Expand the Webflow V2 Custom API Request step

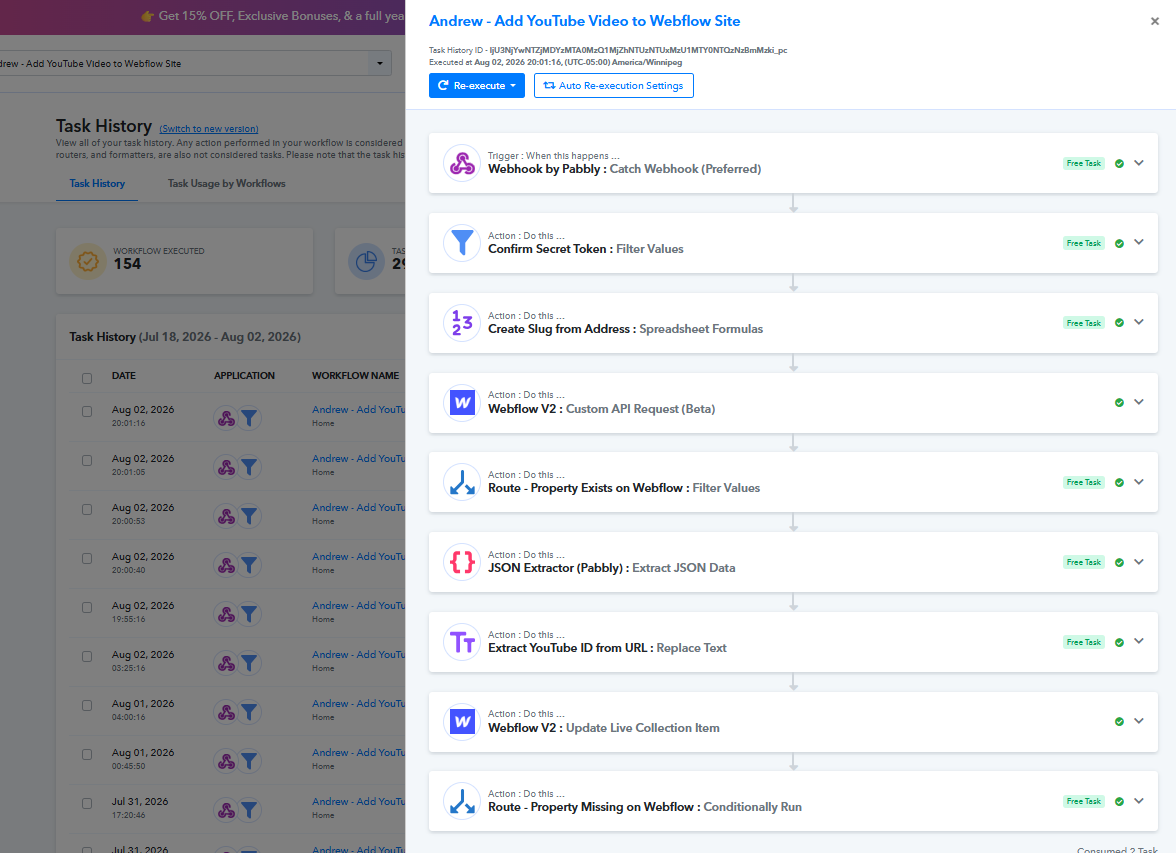pos(1138,402)
